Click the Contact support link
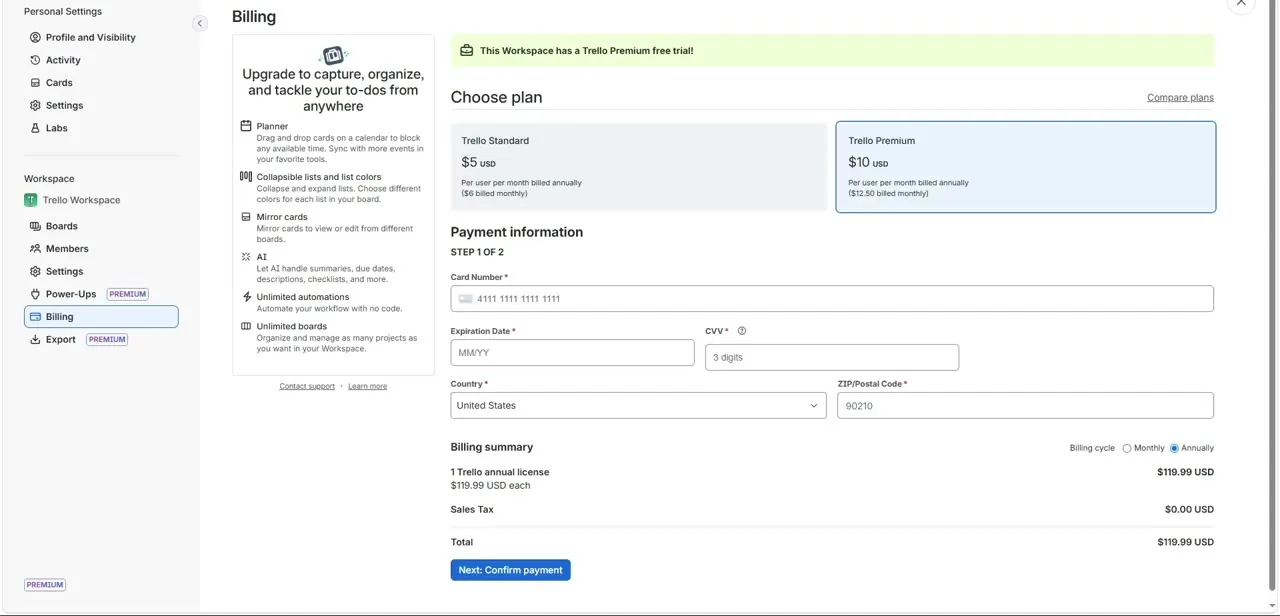This screenshot has height=616, width=1280. (x=307, y=386)
